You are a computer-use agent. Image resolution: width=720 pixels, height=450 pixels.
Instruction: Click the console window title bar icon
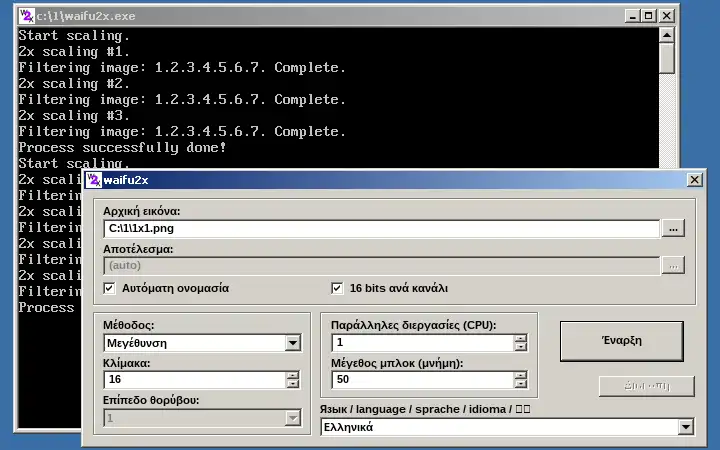coord(26,16)
